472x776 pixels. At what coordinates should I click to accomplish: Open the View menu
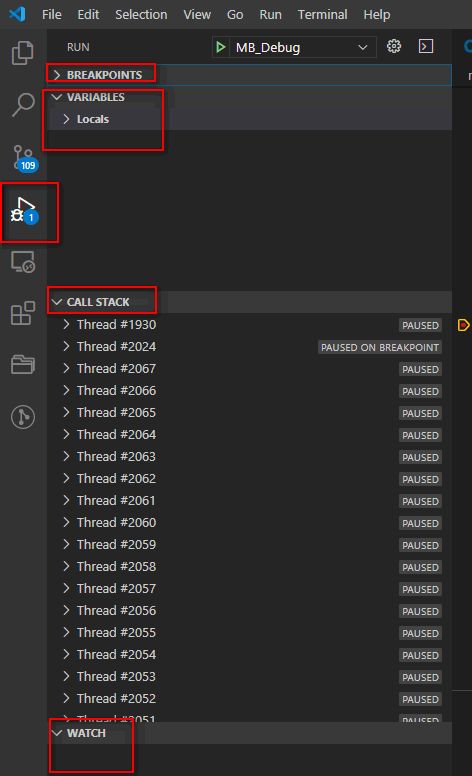pos(197,14)
